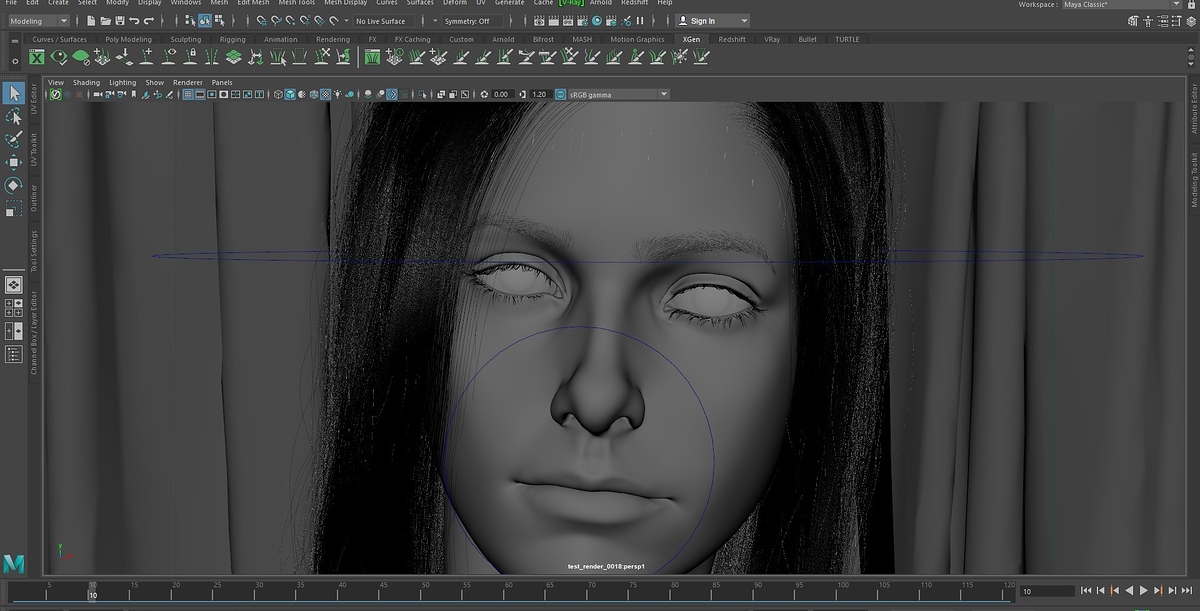Switch to single perspective view layout
The height and width of the screenshot is (611, 1200).
14,285
